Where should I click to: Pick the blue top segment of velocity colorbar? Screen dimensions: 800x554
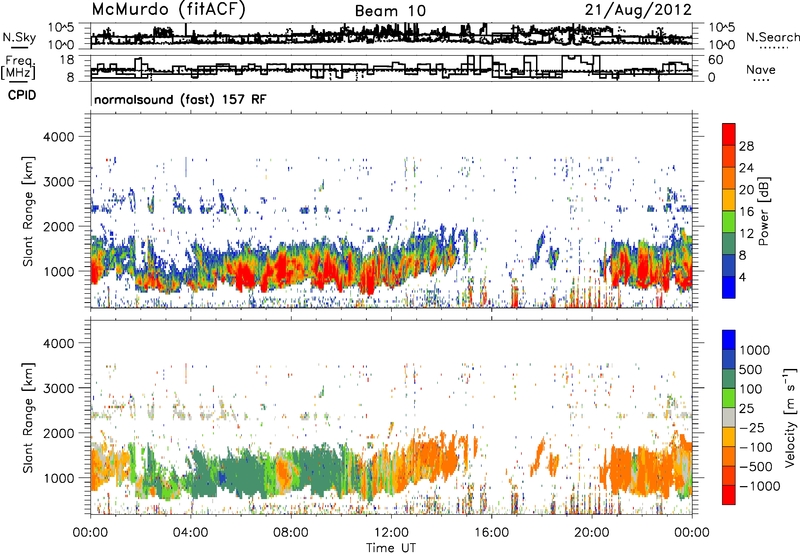(729, 340)
